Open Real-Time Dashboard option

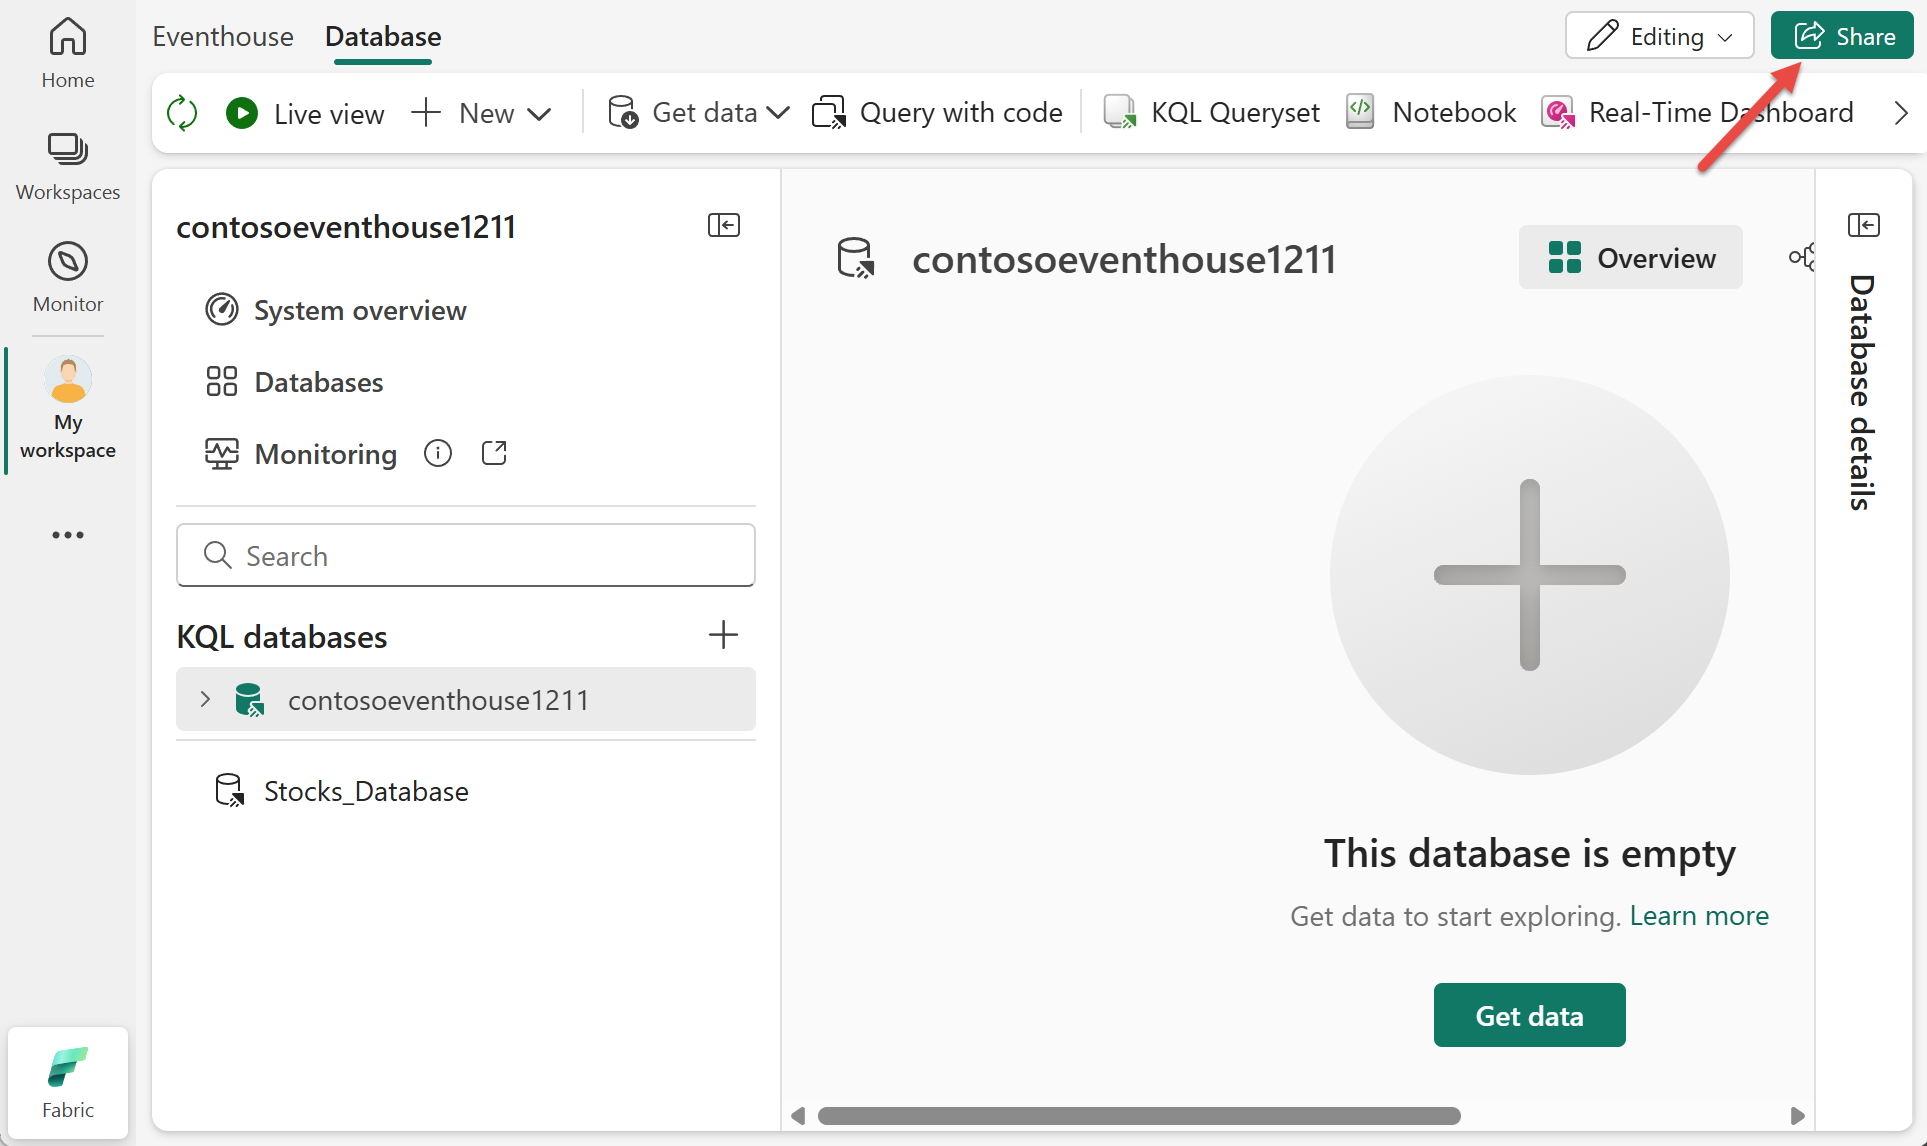pos(1698,113)
